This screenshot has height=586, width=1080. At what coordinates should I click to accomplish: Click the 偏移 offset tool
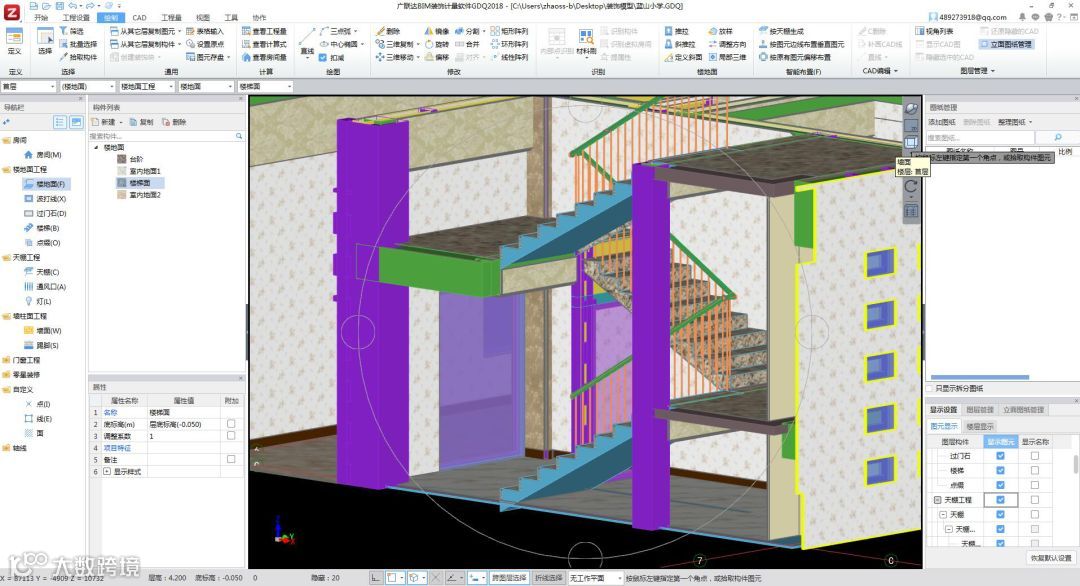click(437, 57)
